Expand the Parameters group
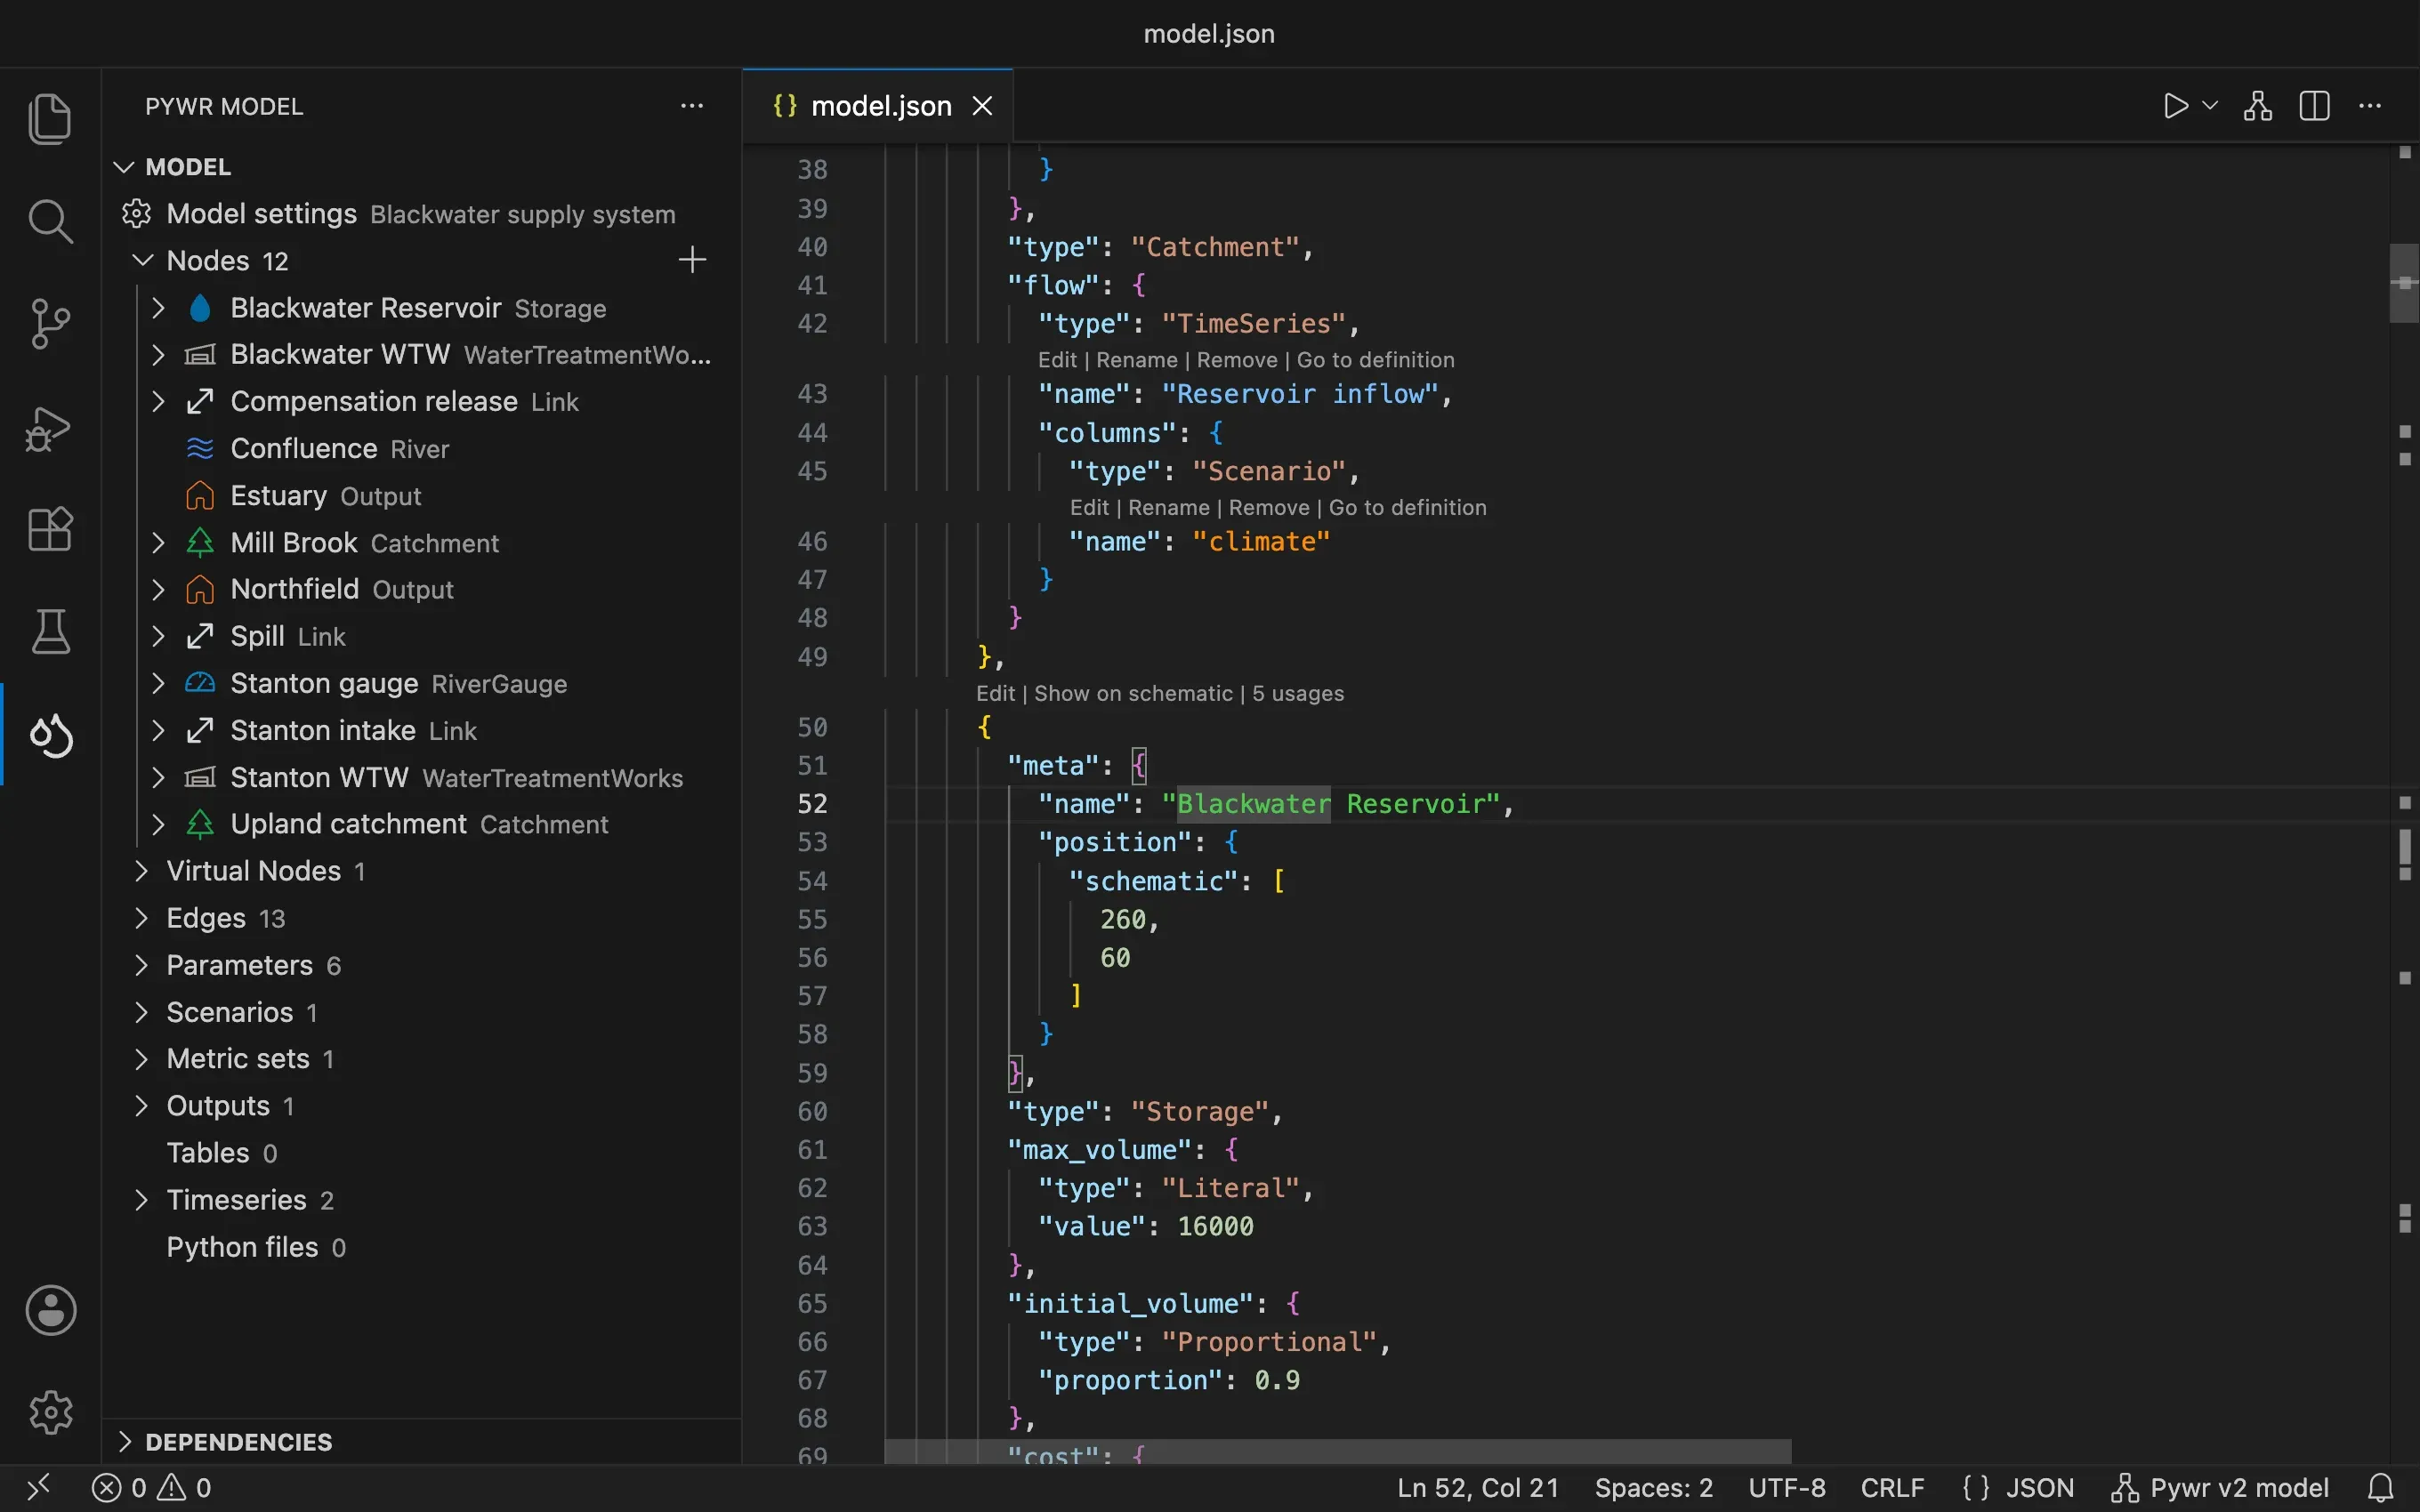The width and height of the screenshot is (2420, 1512). click(142, 965)
